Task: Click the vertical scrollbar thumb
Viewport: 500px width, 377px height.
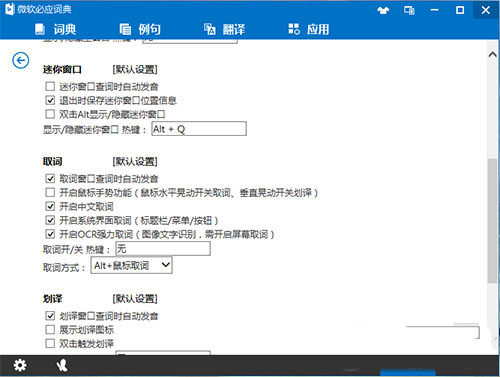Action: pyautogui.click(x=493, y=221)
